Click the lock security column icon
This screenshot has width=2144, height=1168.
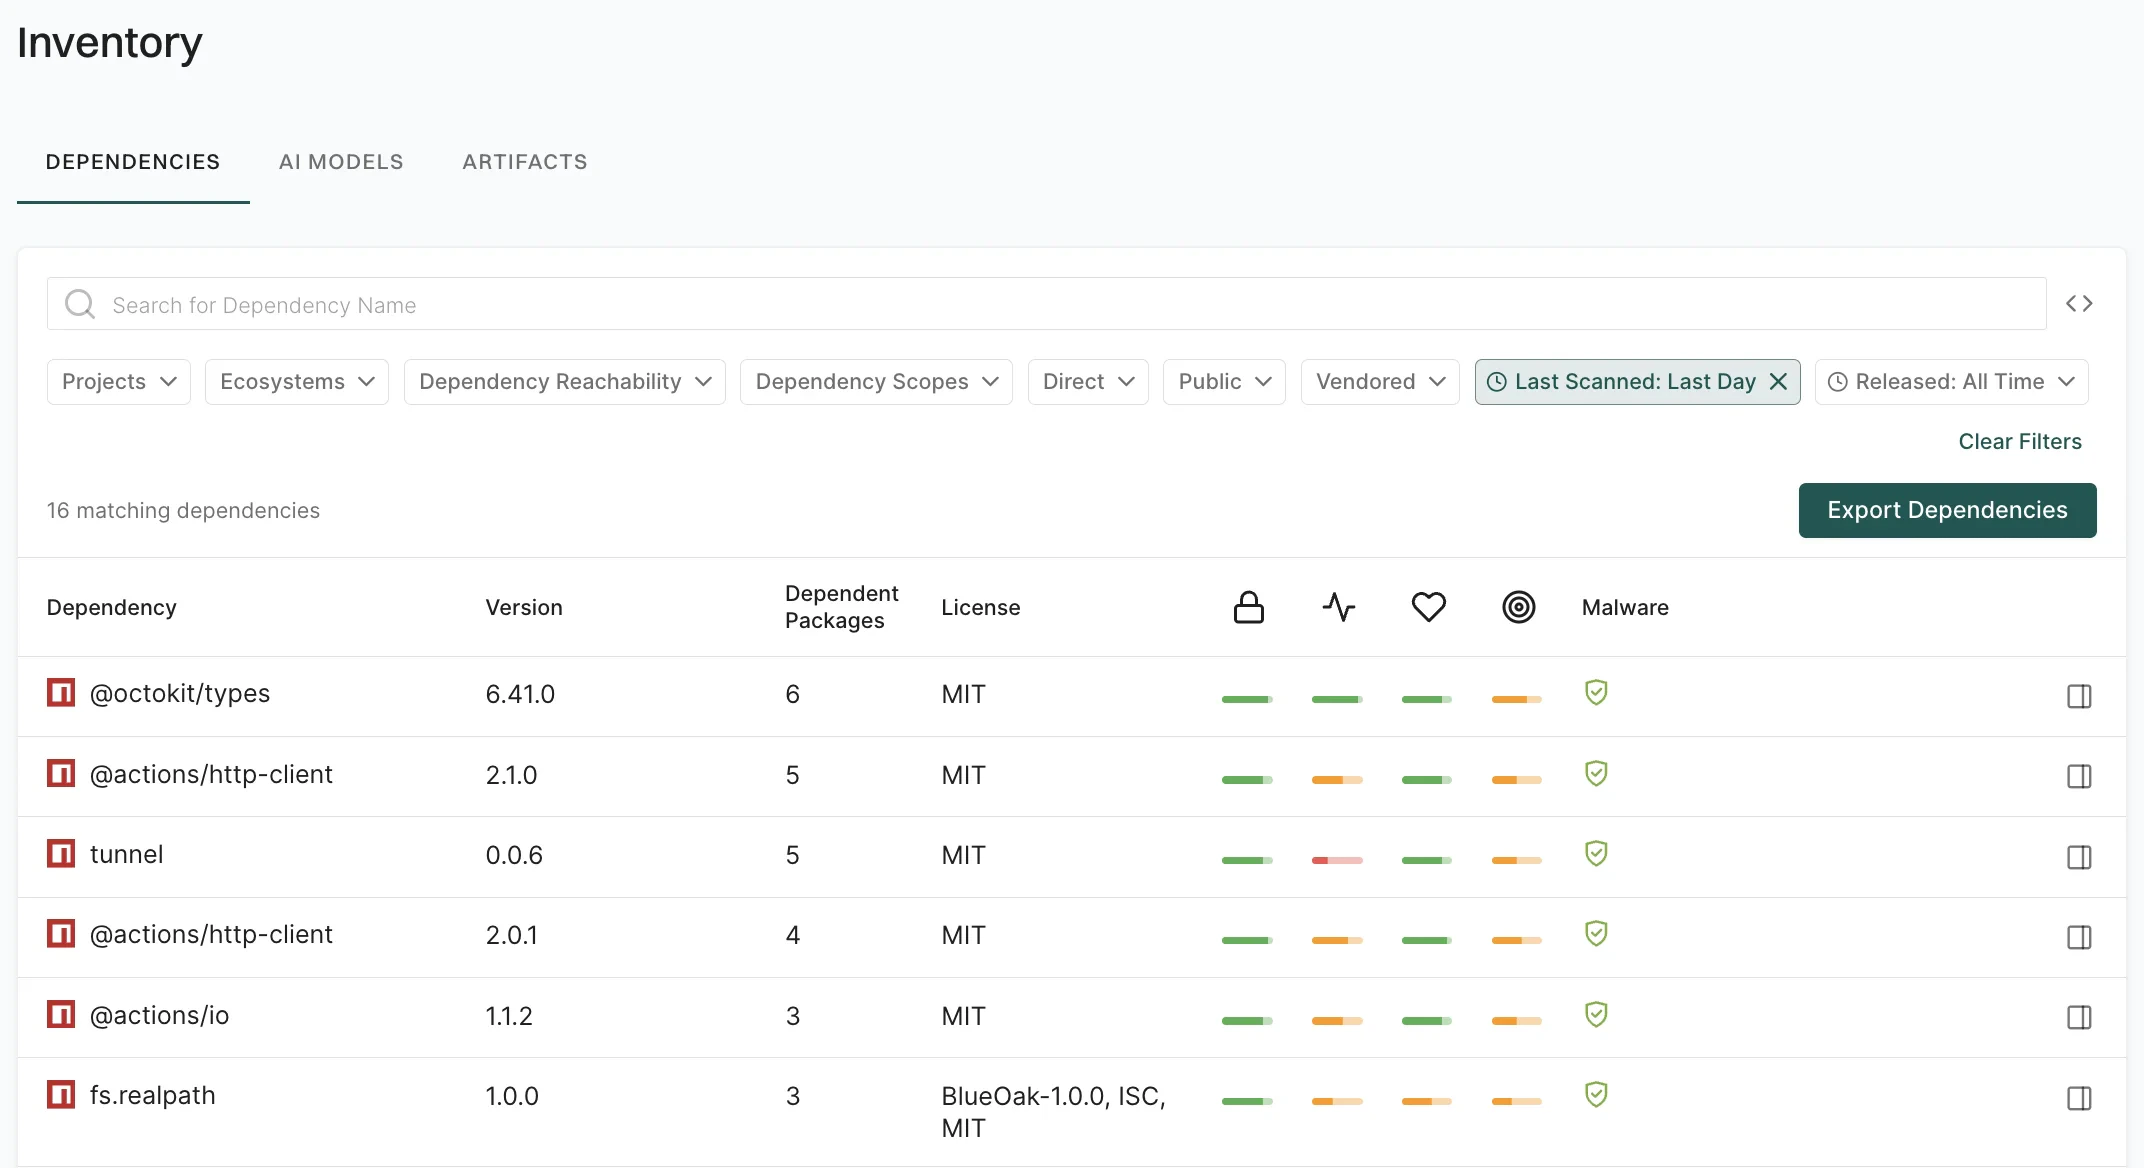click(1248, 607)
